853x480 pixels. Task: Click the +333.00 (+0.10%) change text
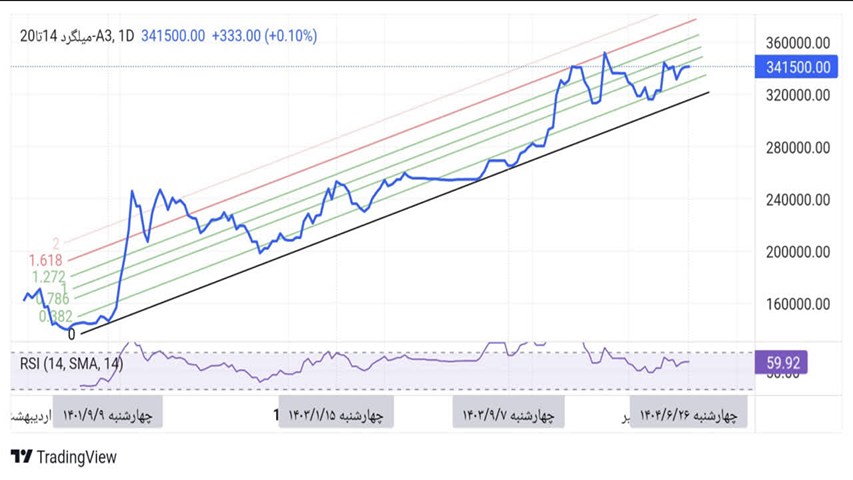click(x=262, y=36)
